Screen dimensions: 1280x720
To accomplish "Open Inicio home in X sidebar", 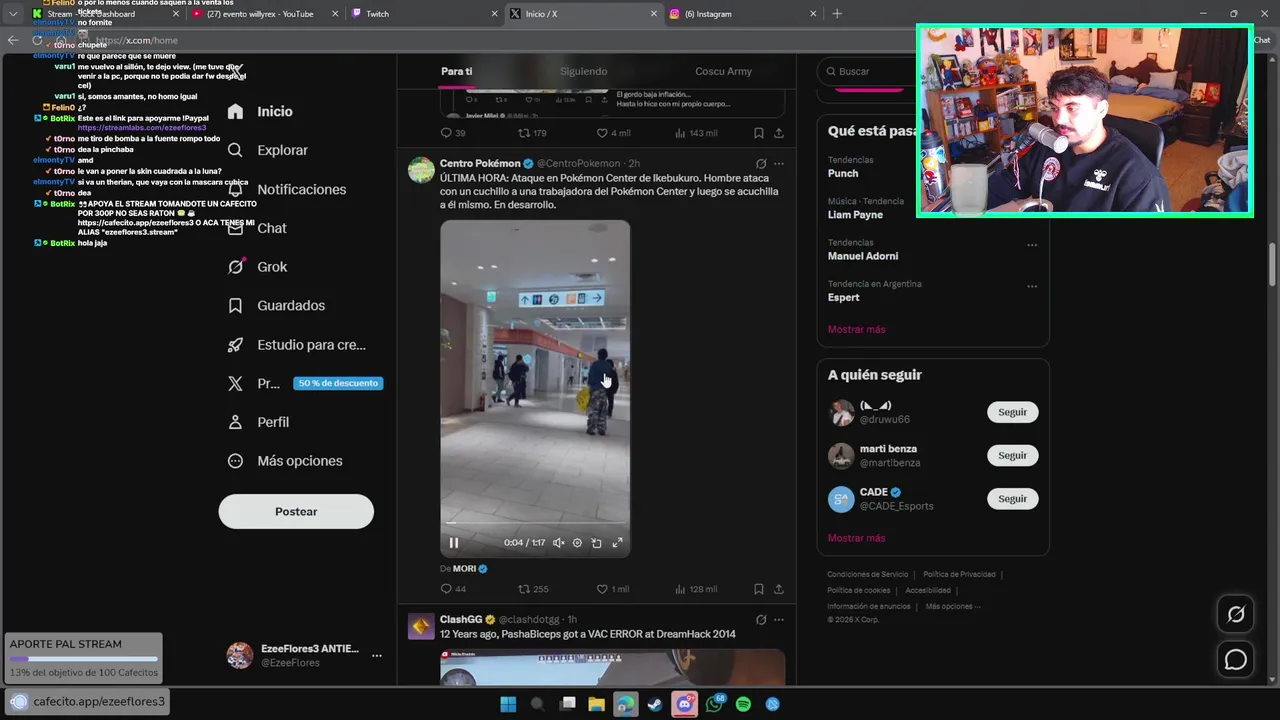I will coord(260,111).
